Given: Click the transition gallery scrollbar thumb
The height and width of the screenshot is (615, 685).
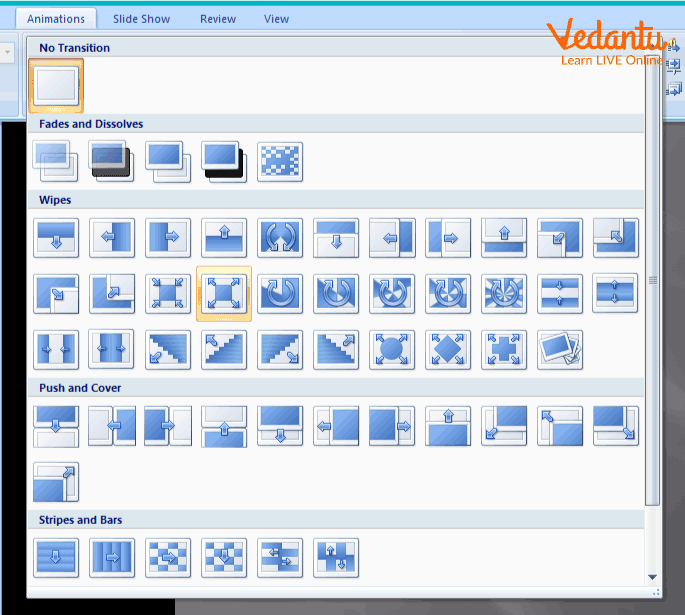Looking at the screenshot, I should point(653,280).
